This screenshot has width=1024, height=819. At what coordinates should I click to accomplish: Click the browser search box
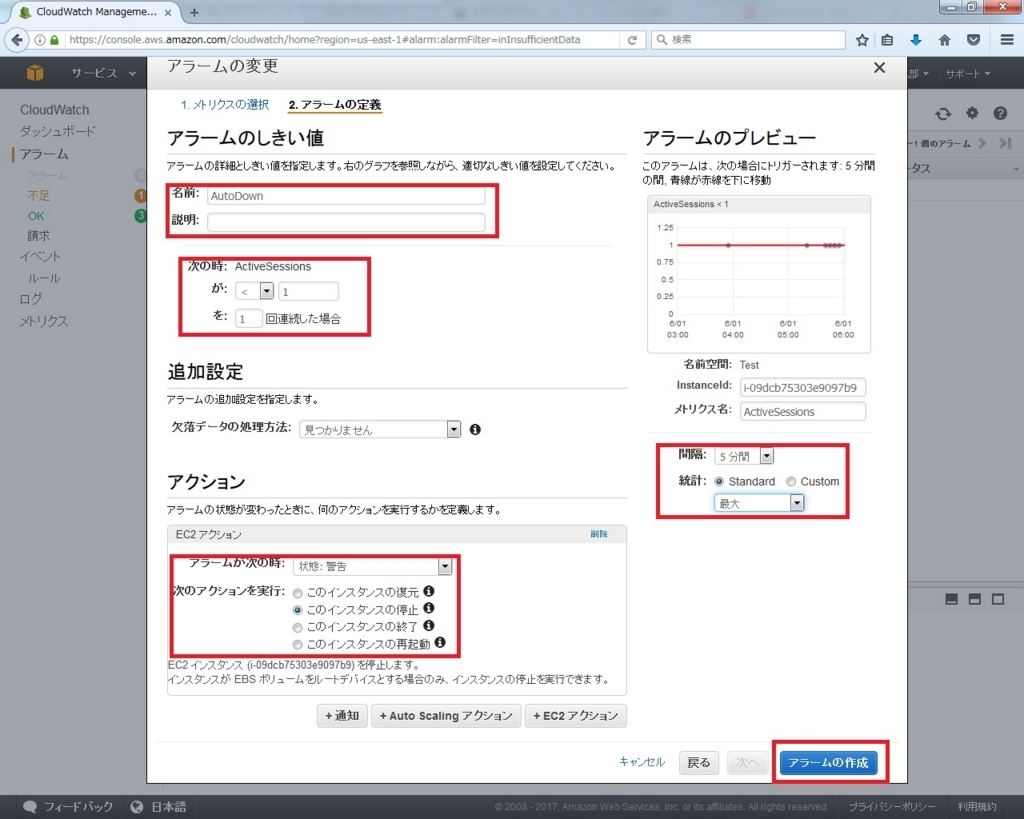pos(748,40)
